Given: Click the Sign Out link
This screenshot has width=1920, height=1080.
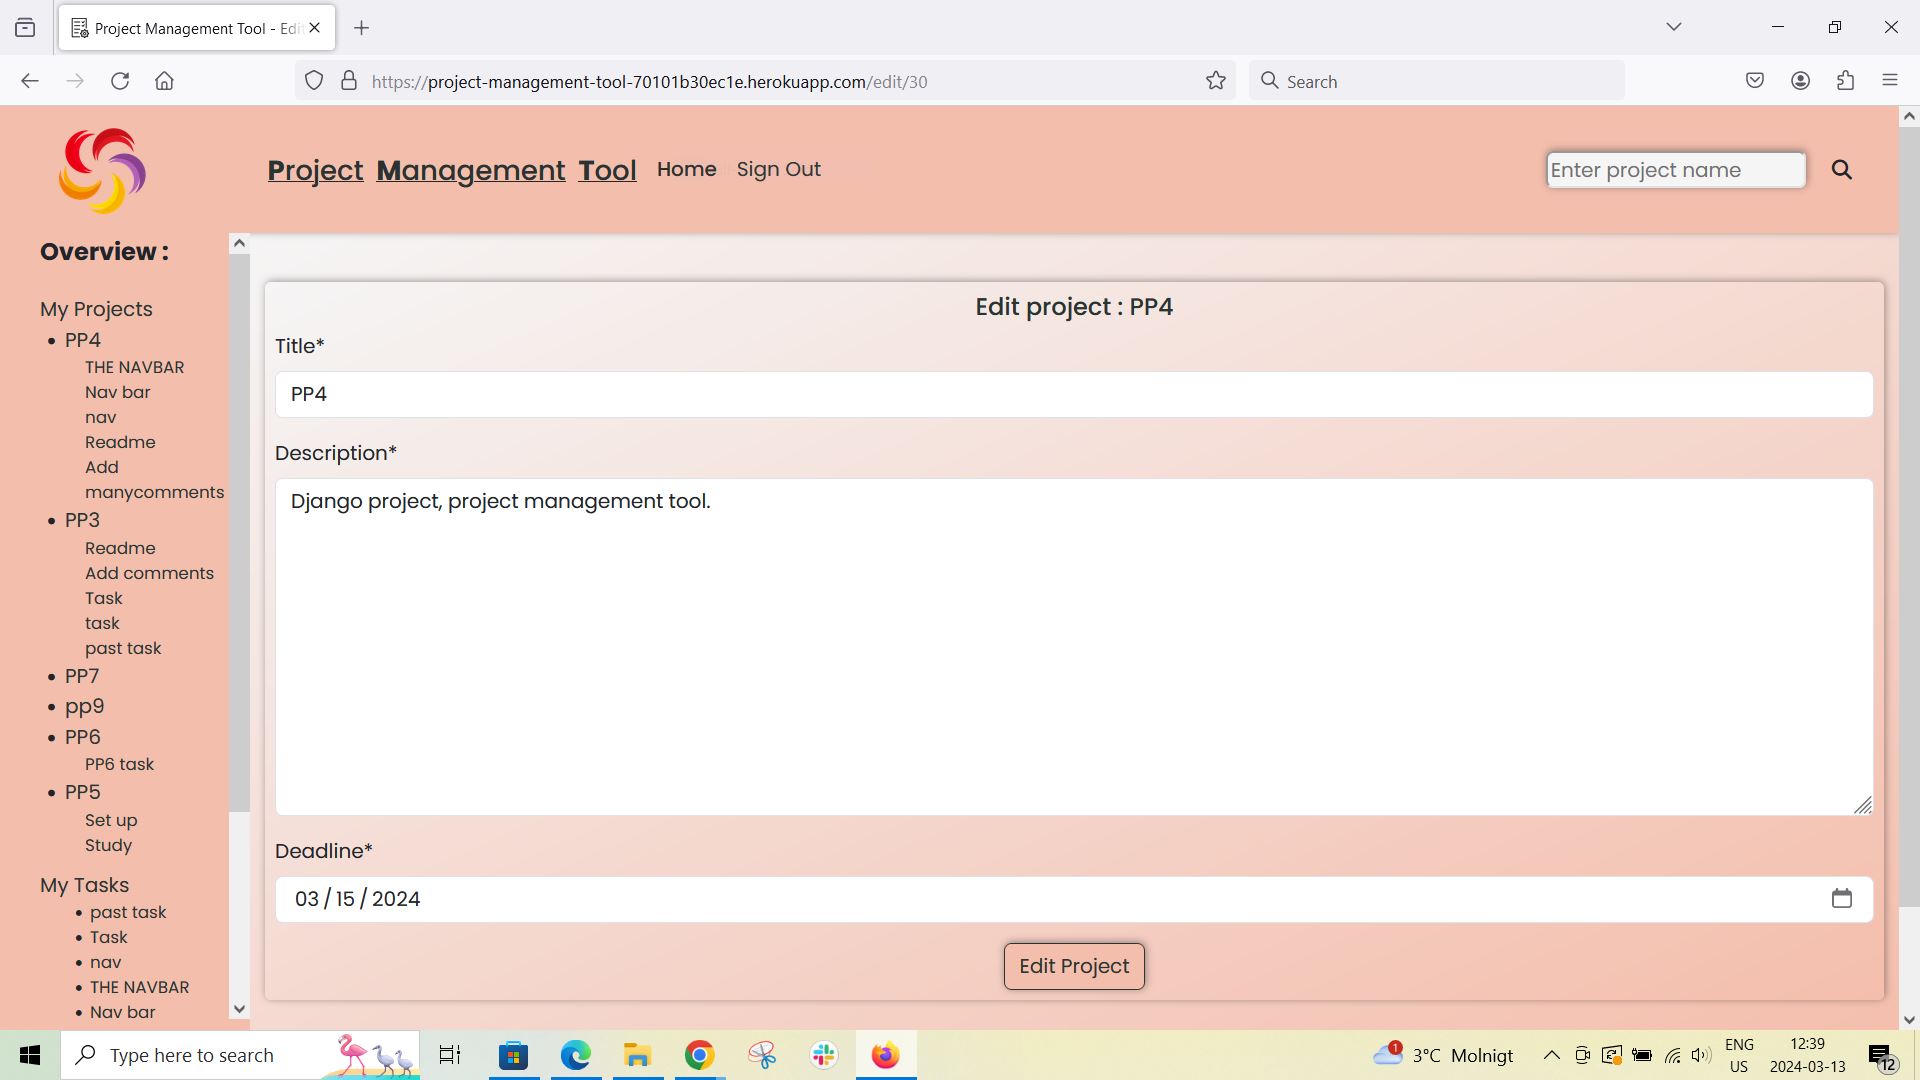Looking at the screenshot, I should (x=779, y=169).
